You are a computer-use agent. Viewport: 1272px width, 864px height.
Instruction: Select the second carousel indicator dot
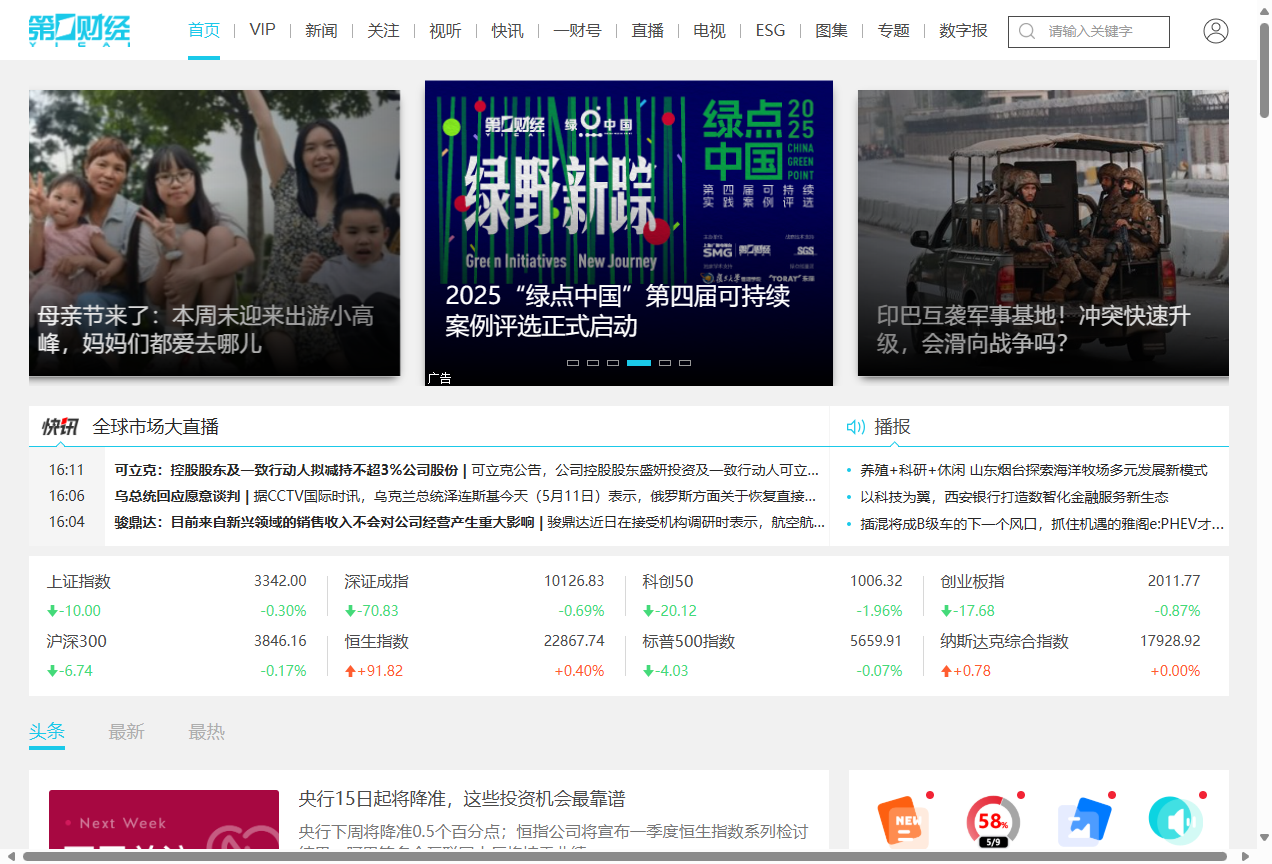(591, 363)
